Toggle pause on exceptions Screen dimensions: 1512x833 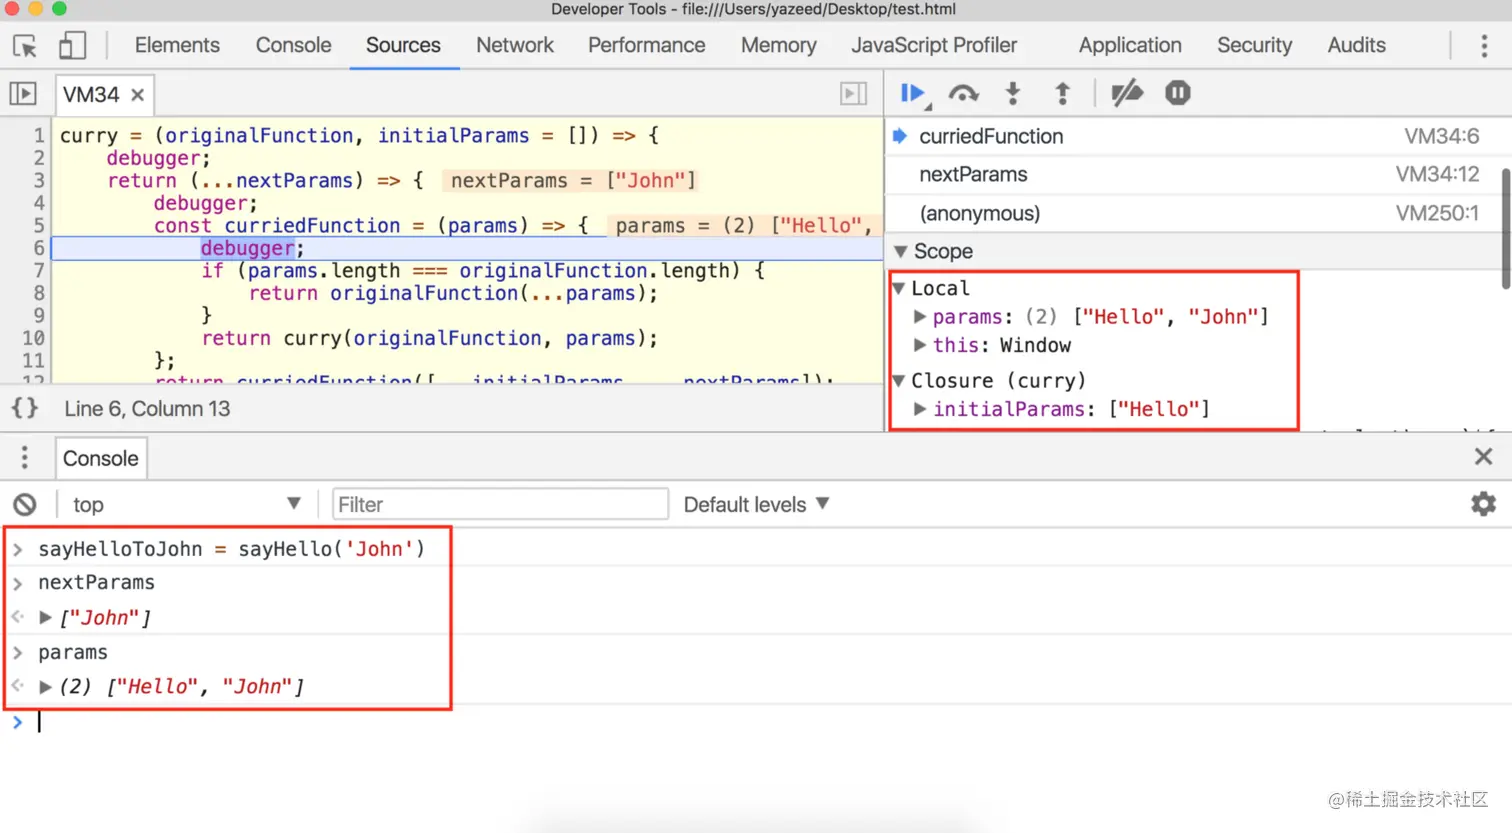coord(1178,93)
